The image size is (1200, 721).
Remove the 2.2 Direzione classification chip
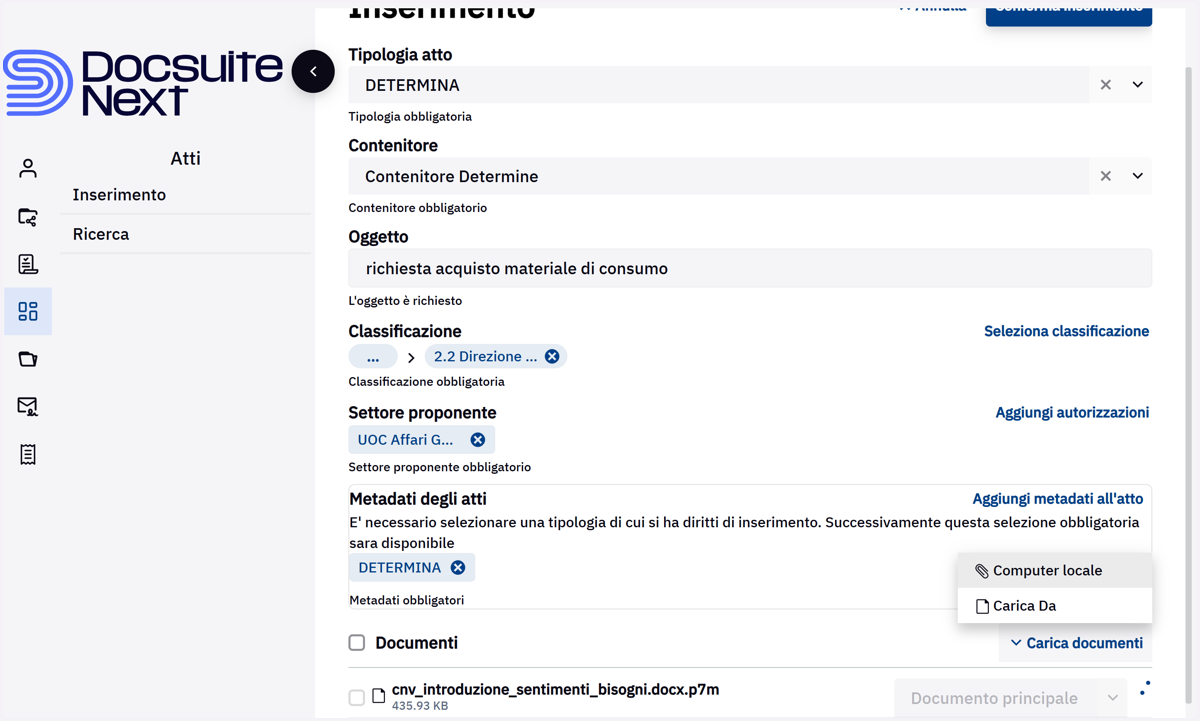(x=552, y=357)
